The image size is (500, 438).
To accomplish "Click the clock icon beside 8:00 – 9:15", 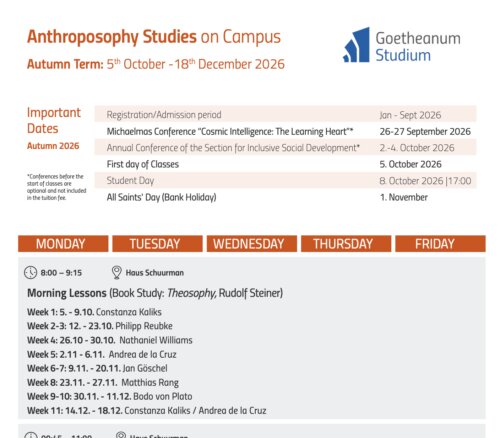I will click(x=30, y=273).
